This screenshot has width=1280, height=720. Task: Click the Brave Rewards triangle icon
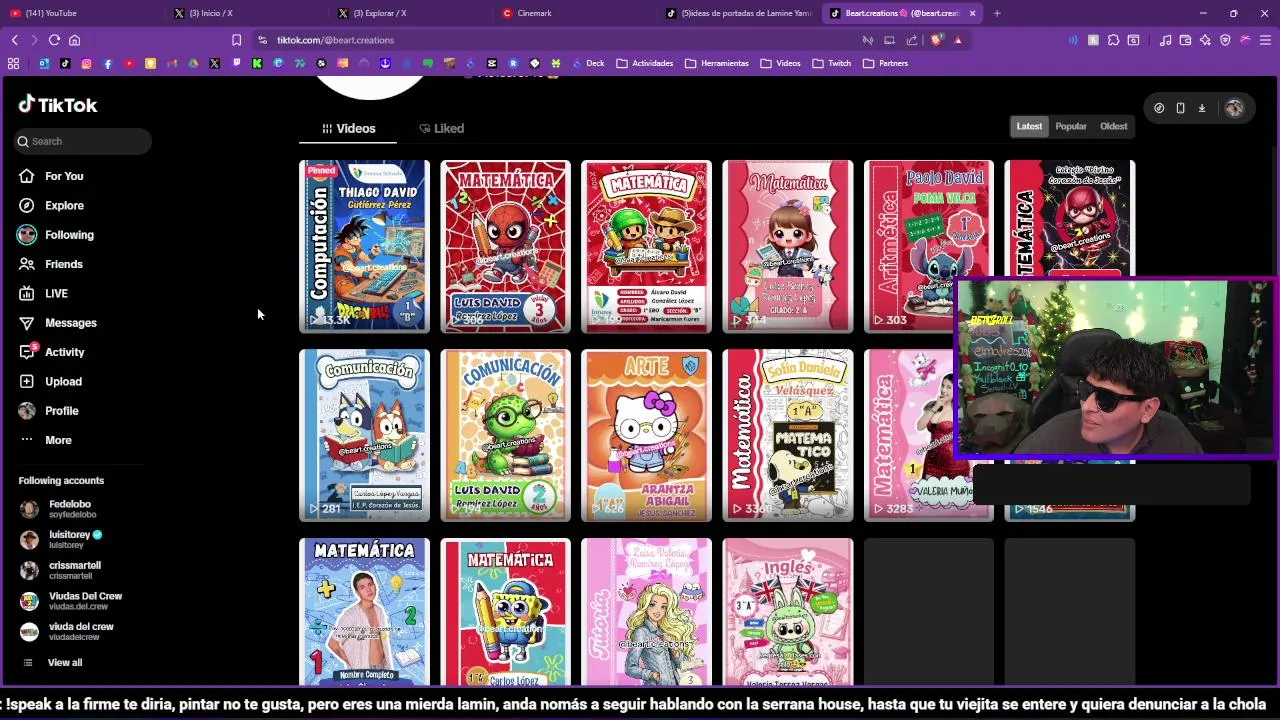click(x=958, y=40)
